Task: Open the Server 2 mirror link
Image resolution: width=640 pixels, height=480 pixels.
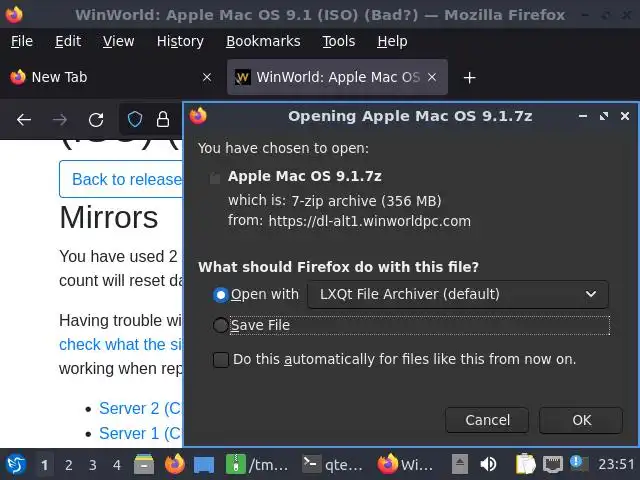Action: tap(141, 409)
